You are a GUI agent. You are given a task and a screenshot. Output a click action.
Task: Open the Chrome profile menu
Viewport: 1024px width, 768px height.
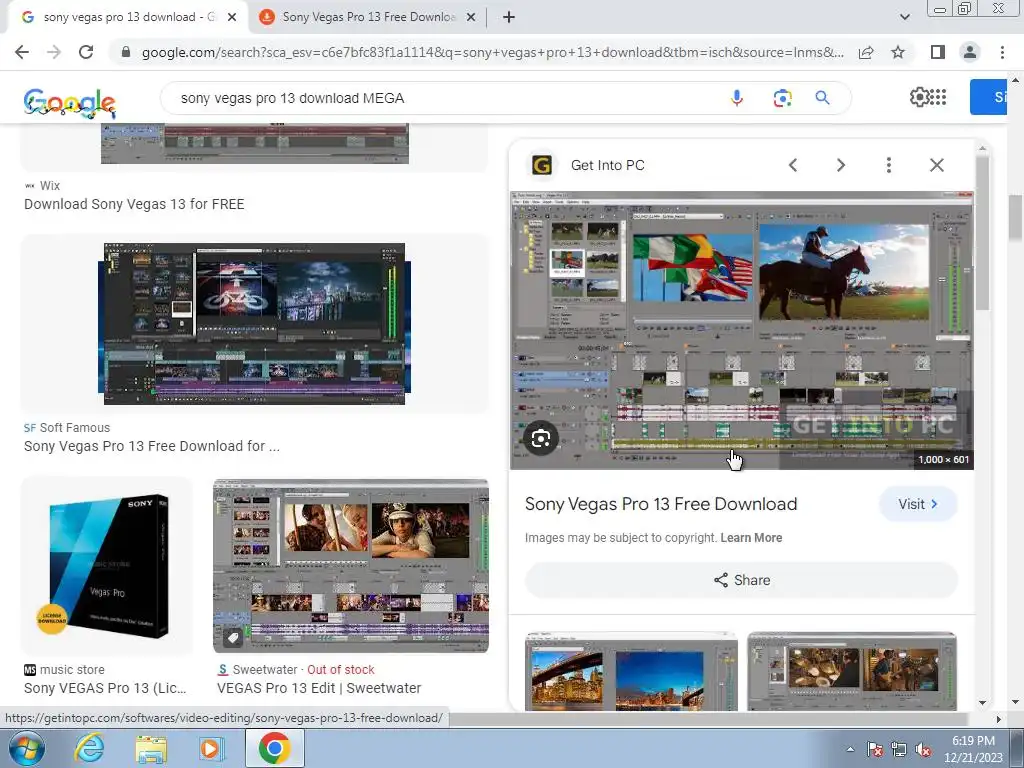coord(970,52)
